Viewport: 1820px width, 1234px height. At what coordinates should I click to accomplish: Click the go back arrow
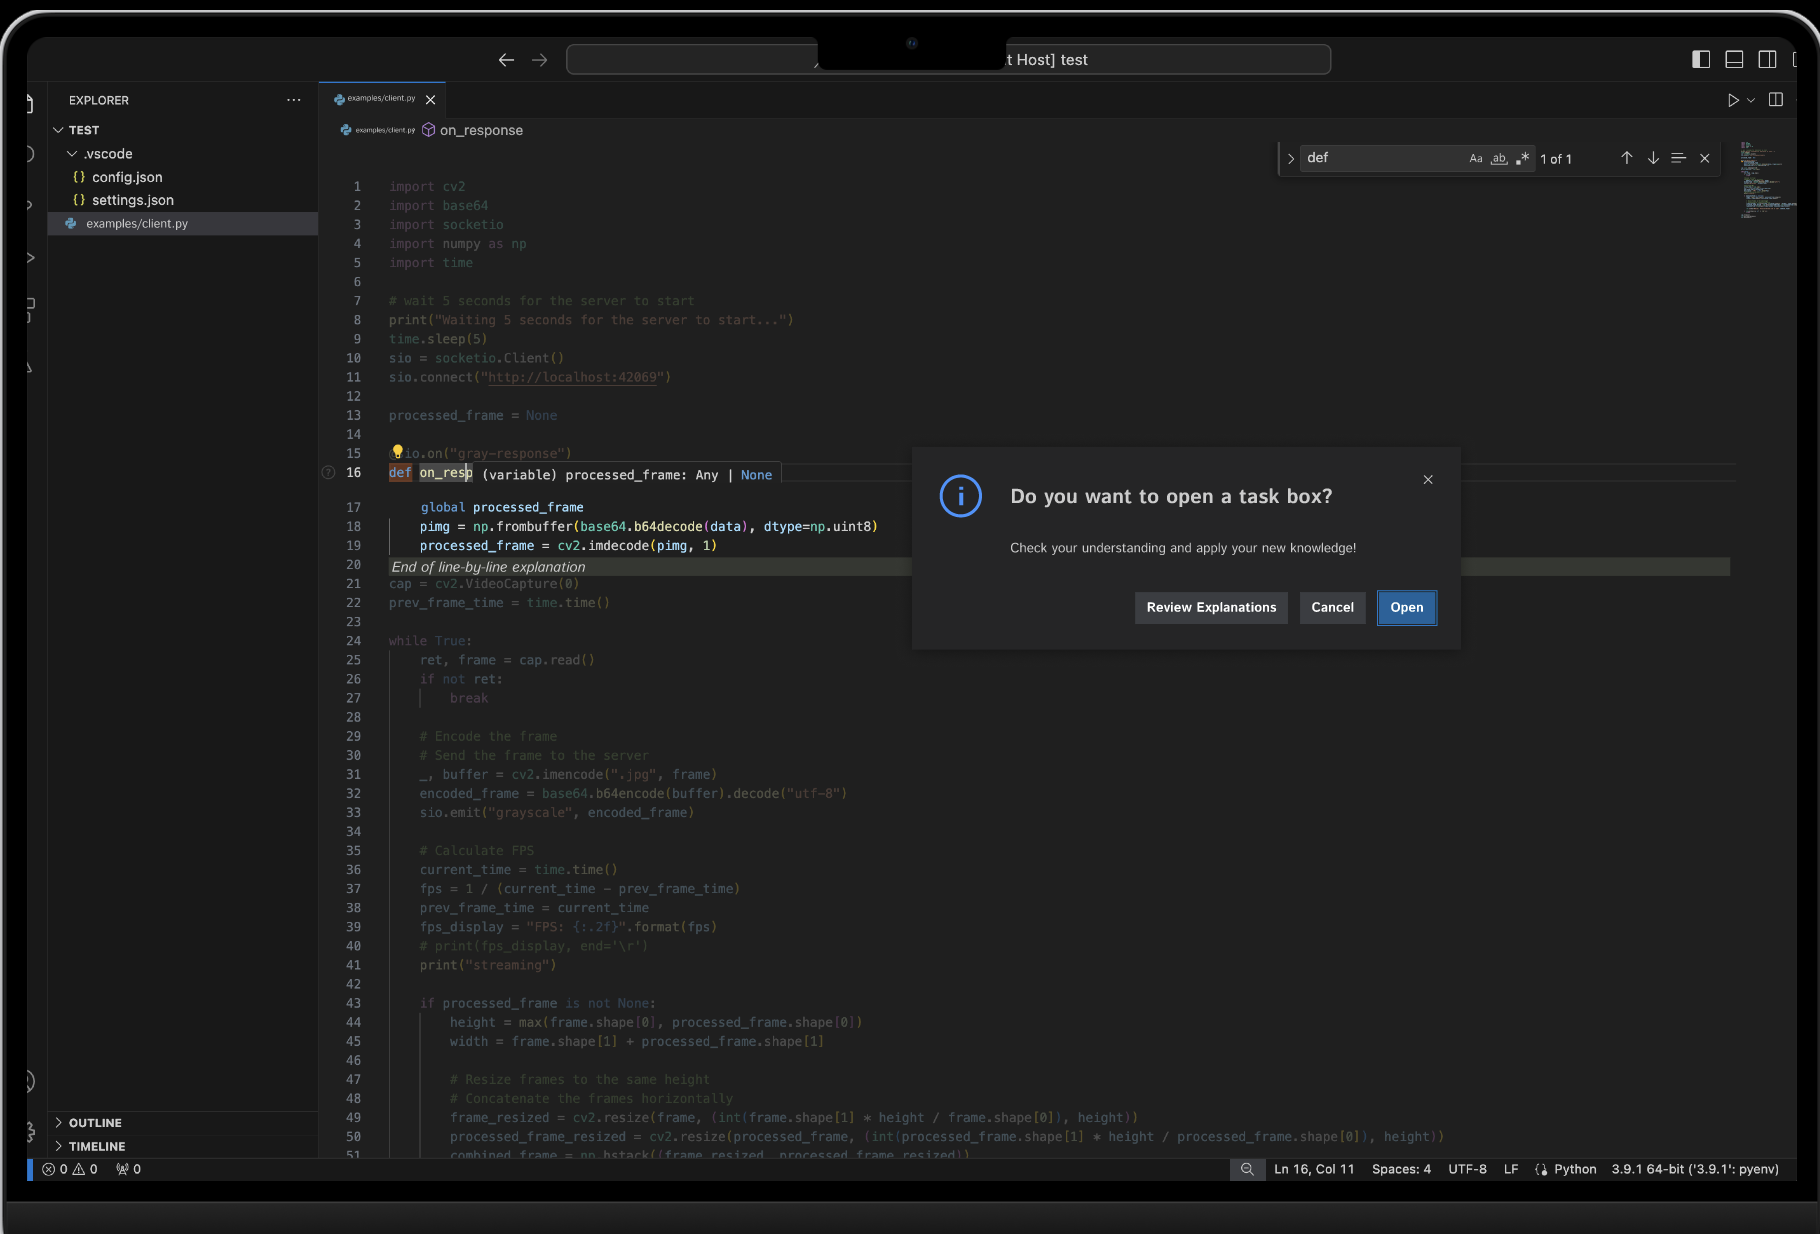point(506,60)
